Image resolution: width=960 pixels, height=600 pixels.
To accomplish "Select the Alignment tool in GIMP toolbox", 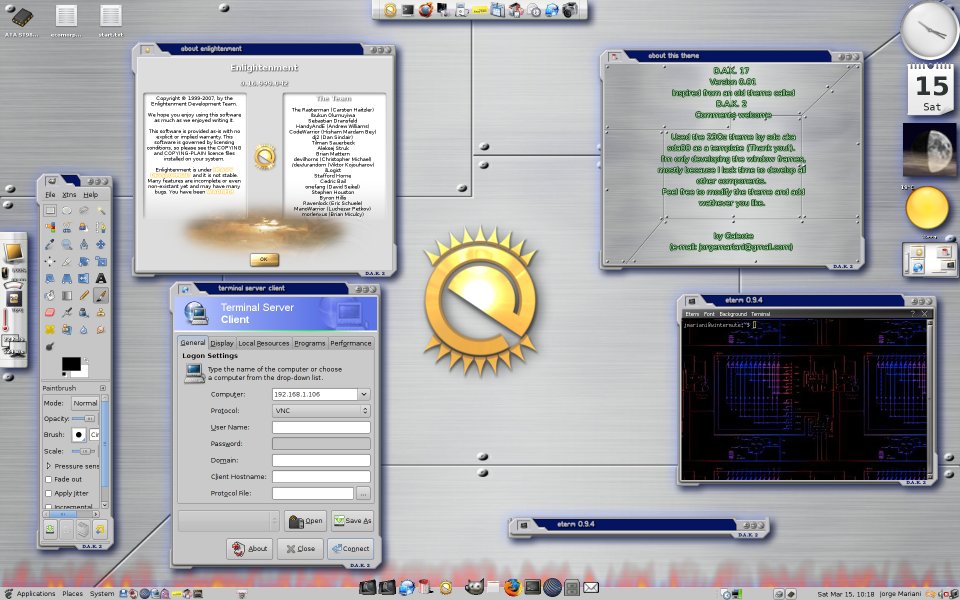I will point(50,261).
